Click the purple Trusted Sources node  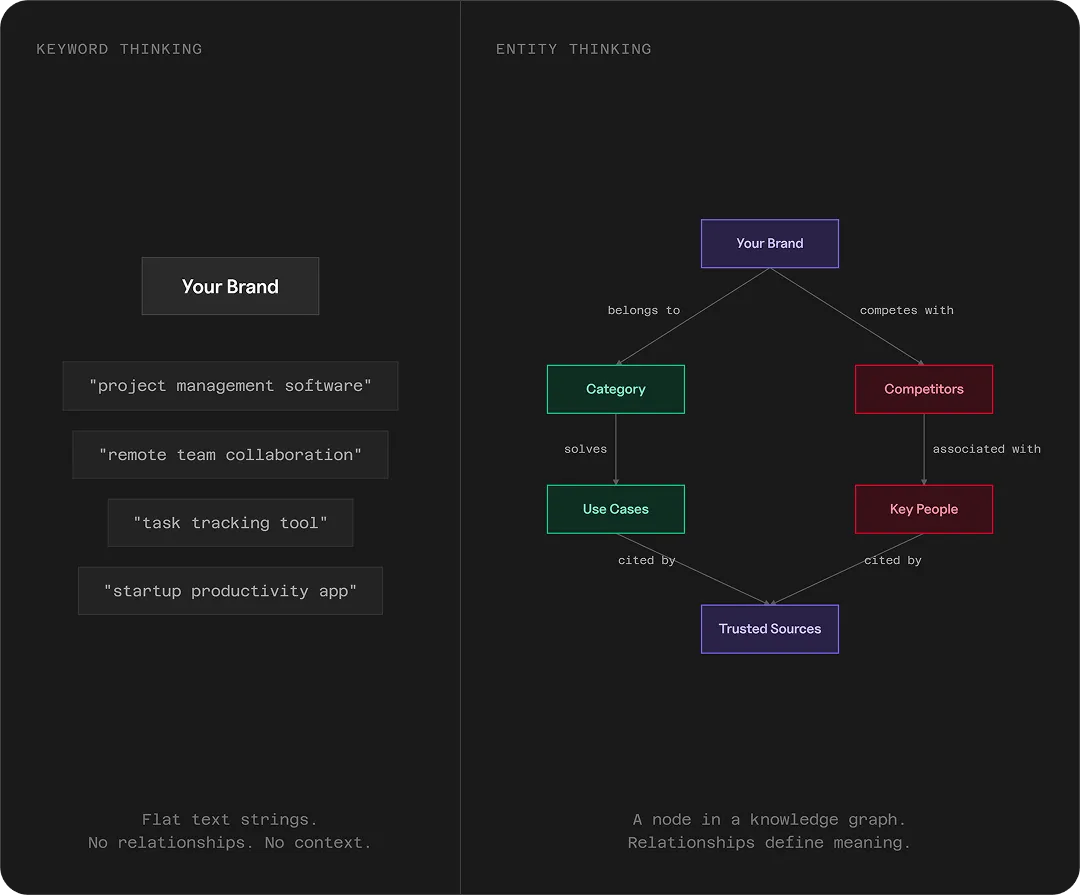click(769, 629)
